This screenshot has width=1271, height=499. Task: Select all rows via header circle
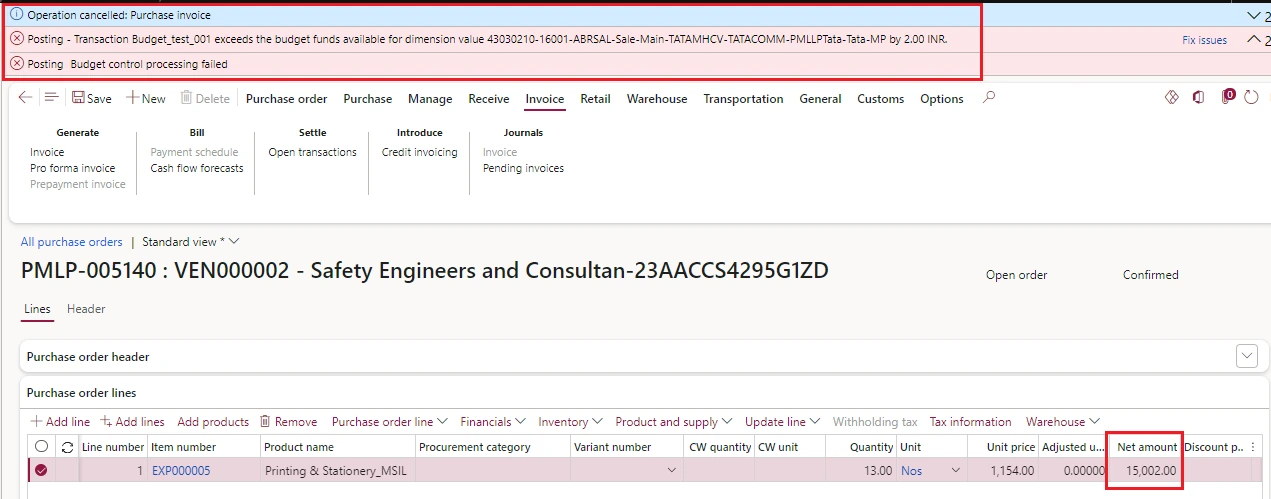coord(41,447)
